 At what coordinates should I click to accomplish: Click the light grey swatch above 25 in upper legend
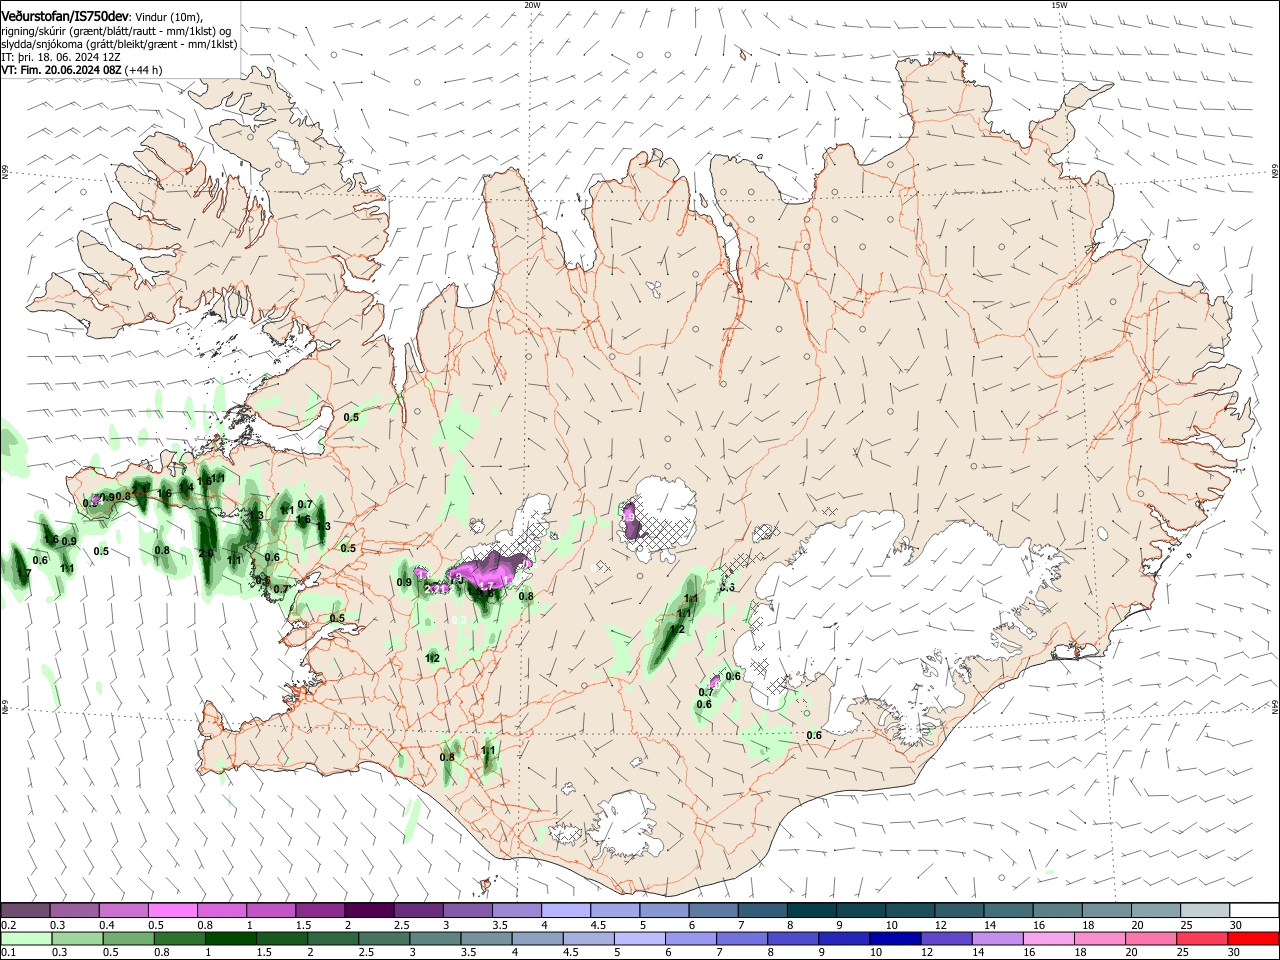[x=1205, y=911]
